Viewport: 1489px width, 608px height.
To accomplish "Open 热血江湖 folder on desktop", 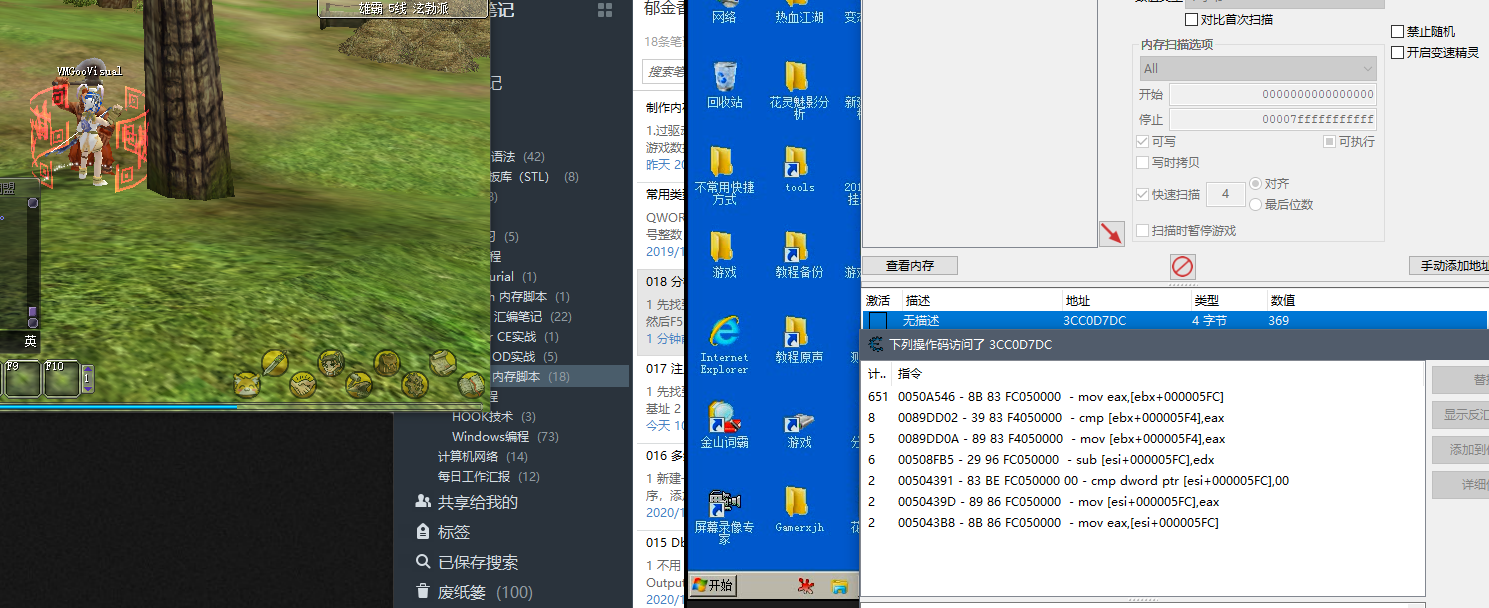I will [x=798, y=12].
